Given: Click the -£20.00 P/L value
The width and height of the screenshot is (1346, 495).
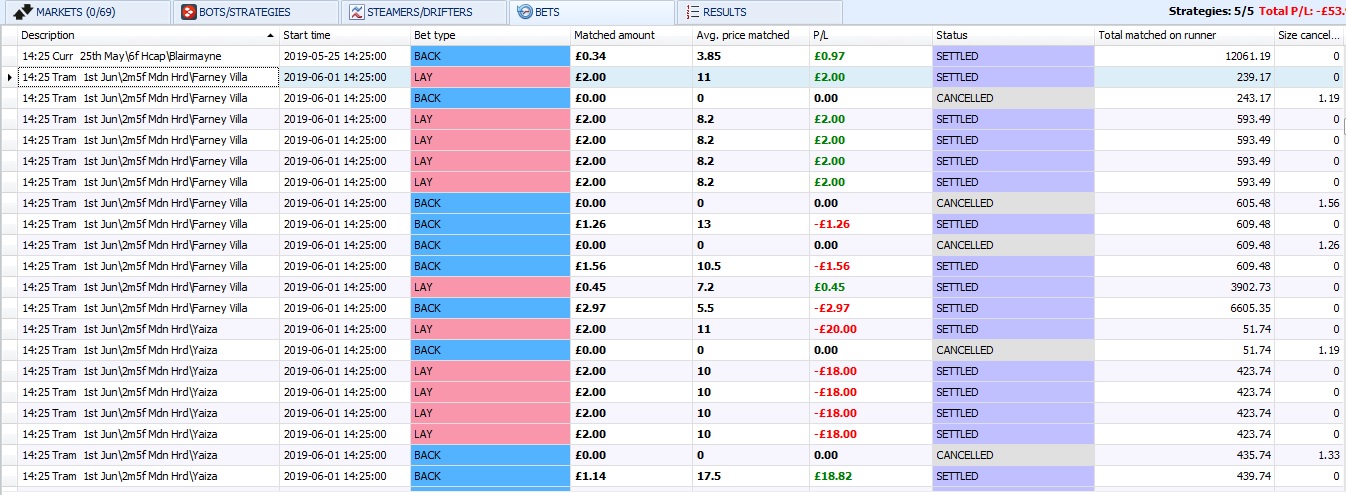Looking at the screenshot, I should tap(835, 329).
